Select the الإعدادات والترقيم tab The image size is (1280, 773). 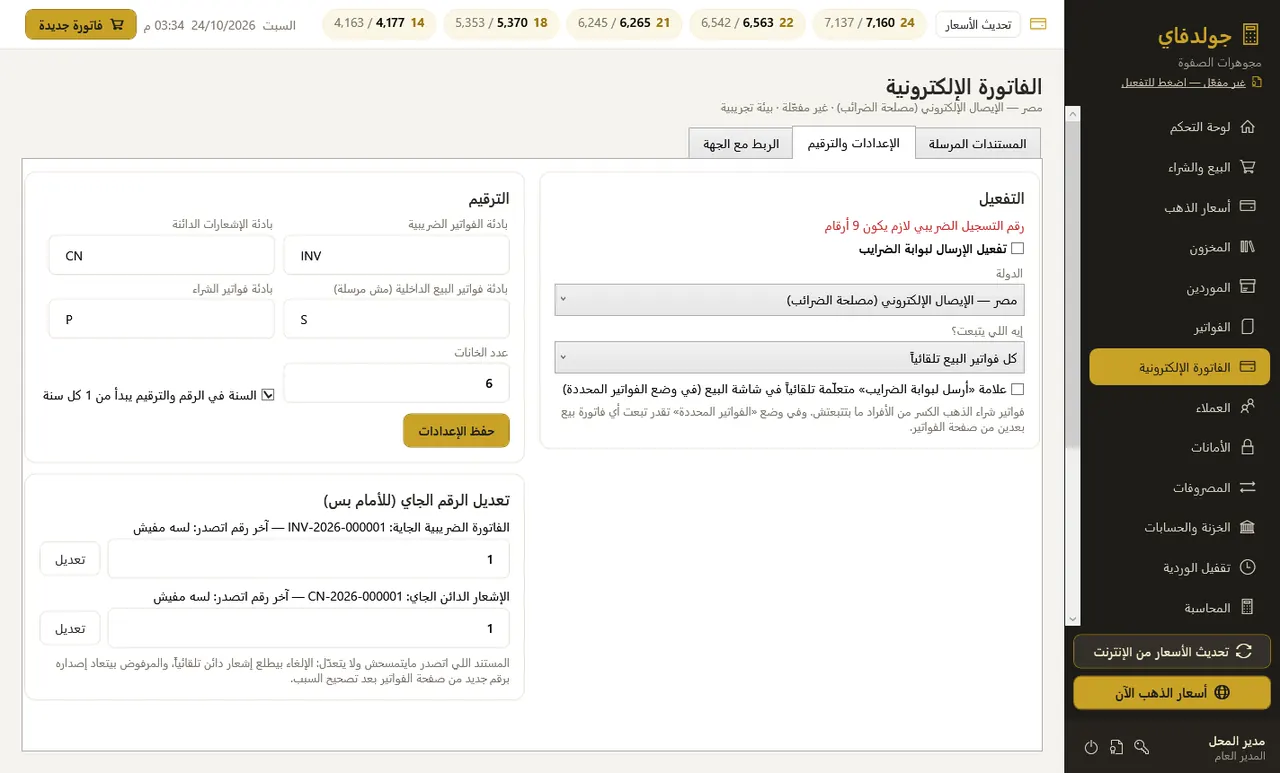click(x=854, y=143)
